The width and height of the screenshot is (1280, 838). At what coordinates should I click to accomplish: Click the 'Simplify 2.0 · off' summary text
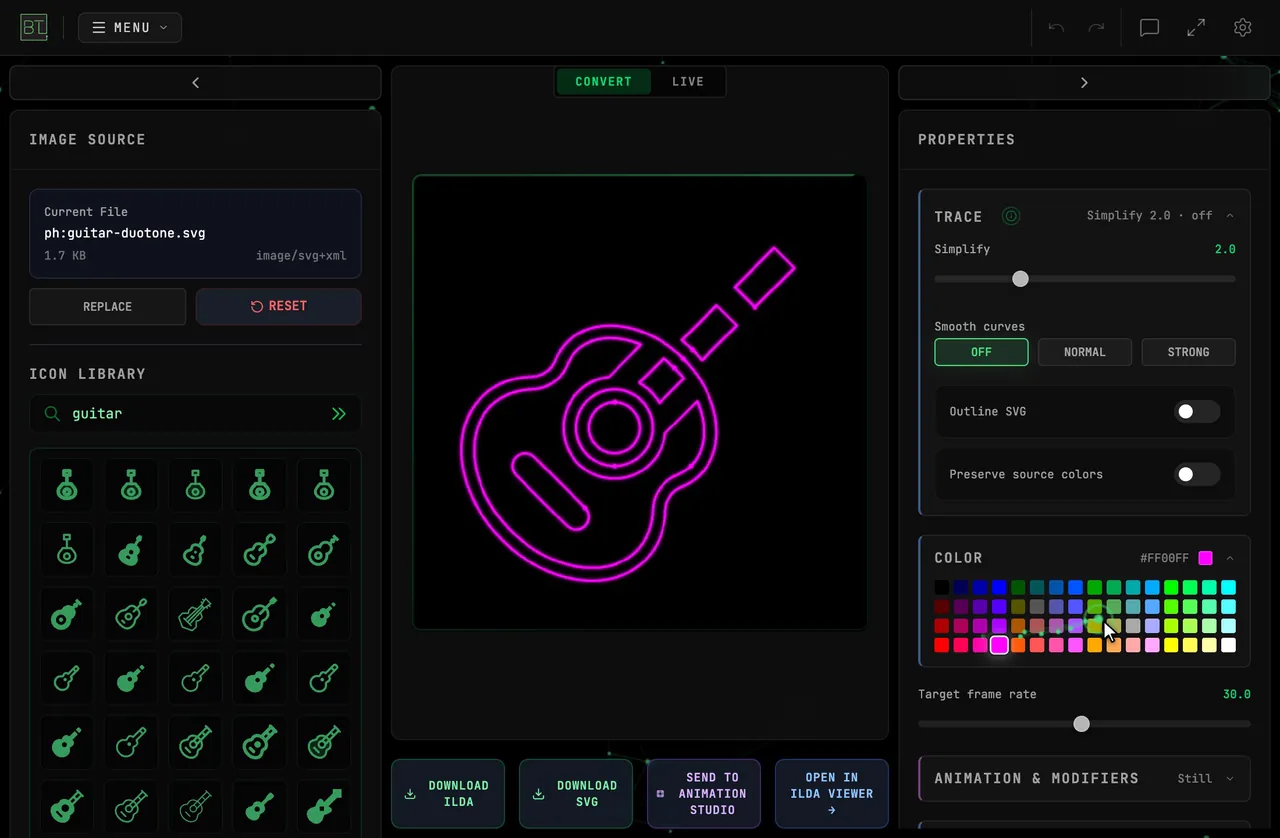point(1150,216)
